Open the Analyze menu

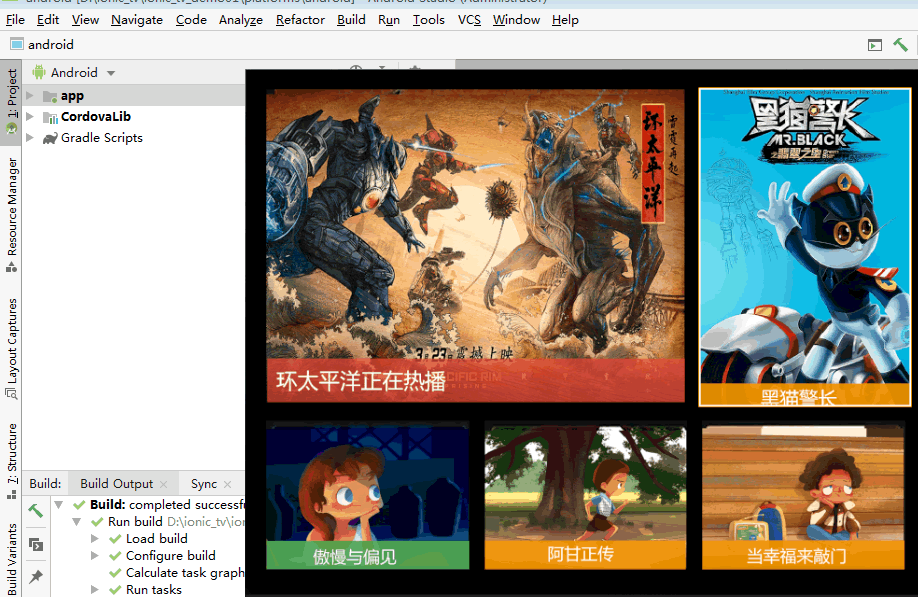click(x=241, y=20)
